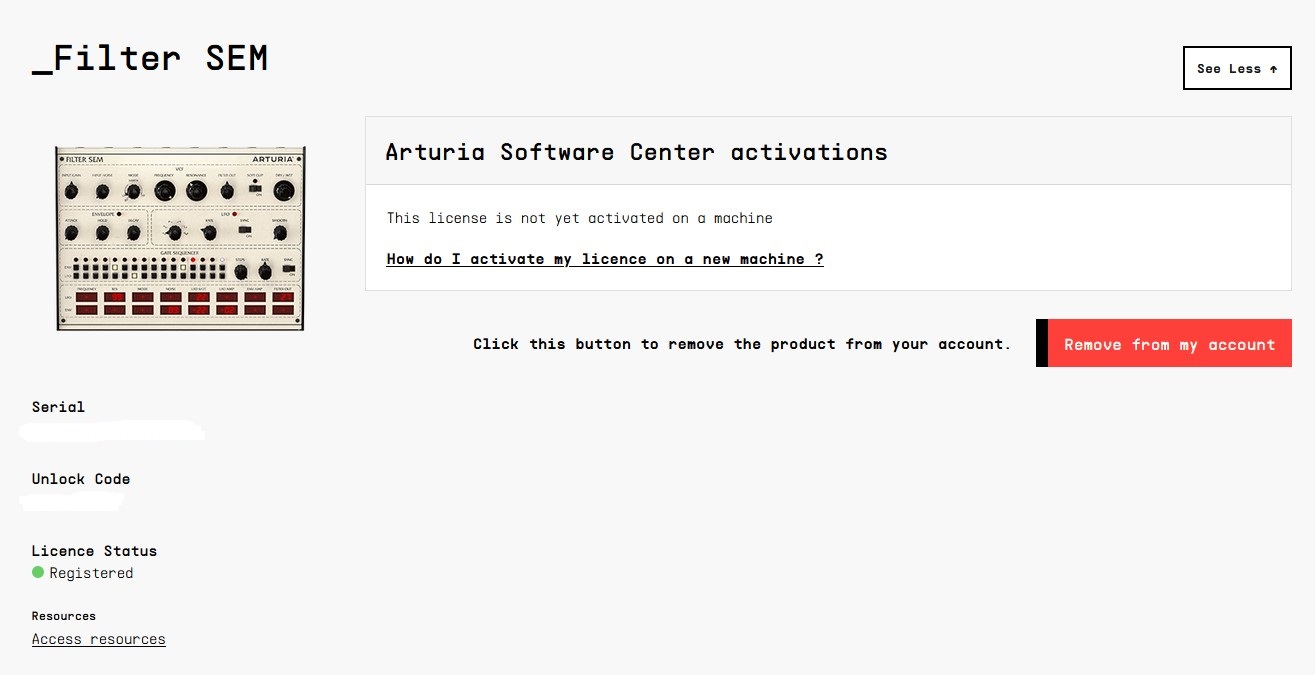This screenshot has width=1315, height=675.
Task: Enable the Sync switch in the LFO section
Action: [x=244, y=232]
